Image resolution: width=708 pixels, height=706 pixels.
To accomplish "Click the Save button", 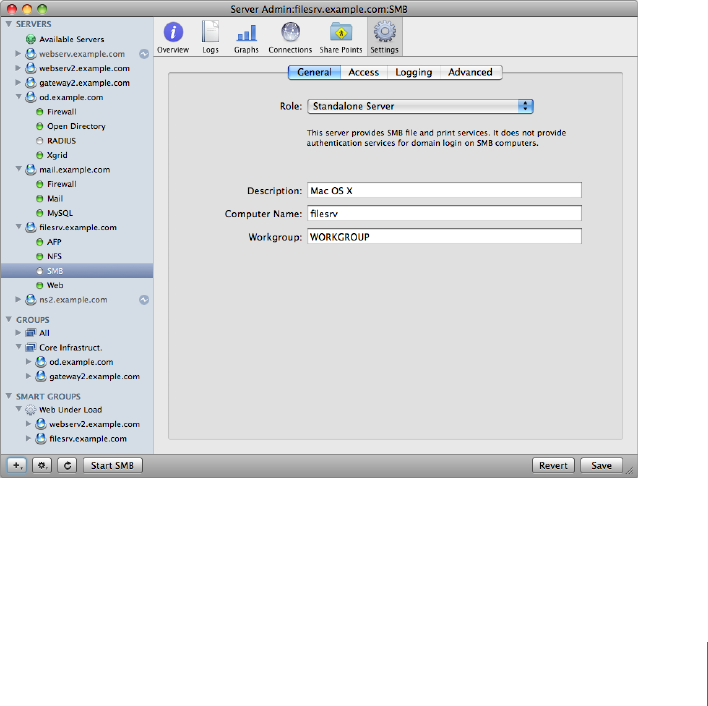I will point(601,465).
